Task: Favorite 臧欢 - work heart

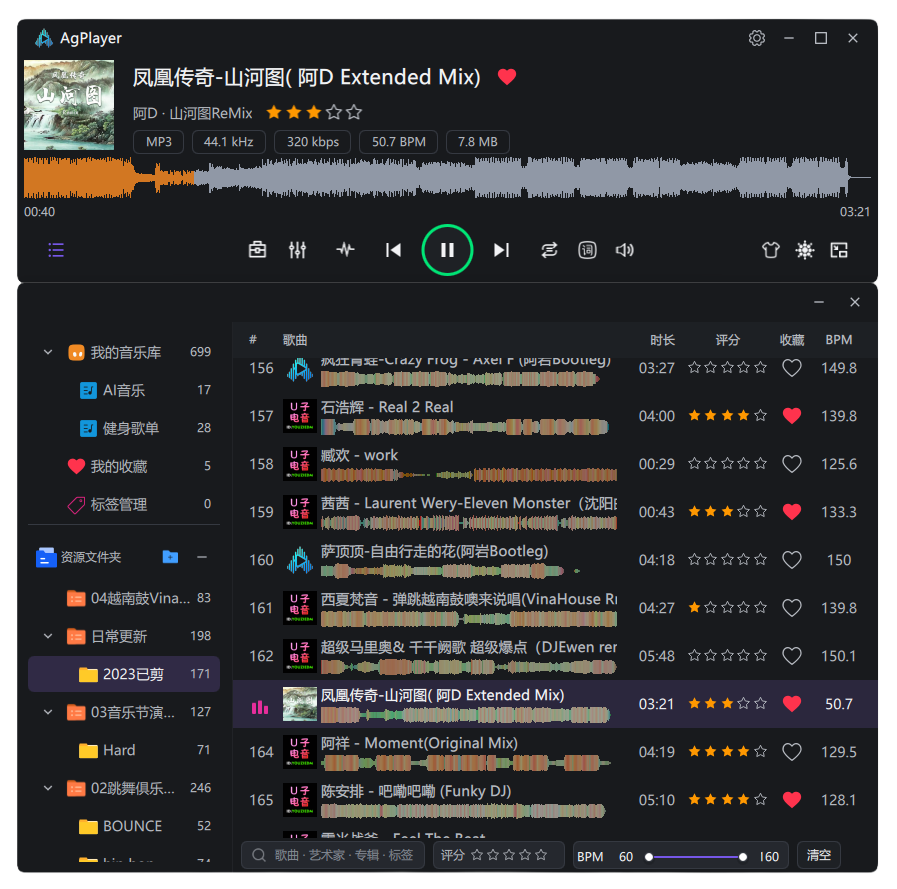Action: 792,464
